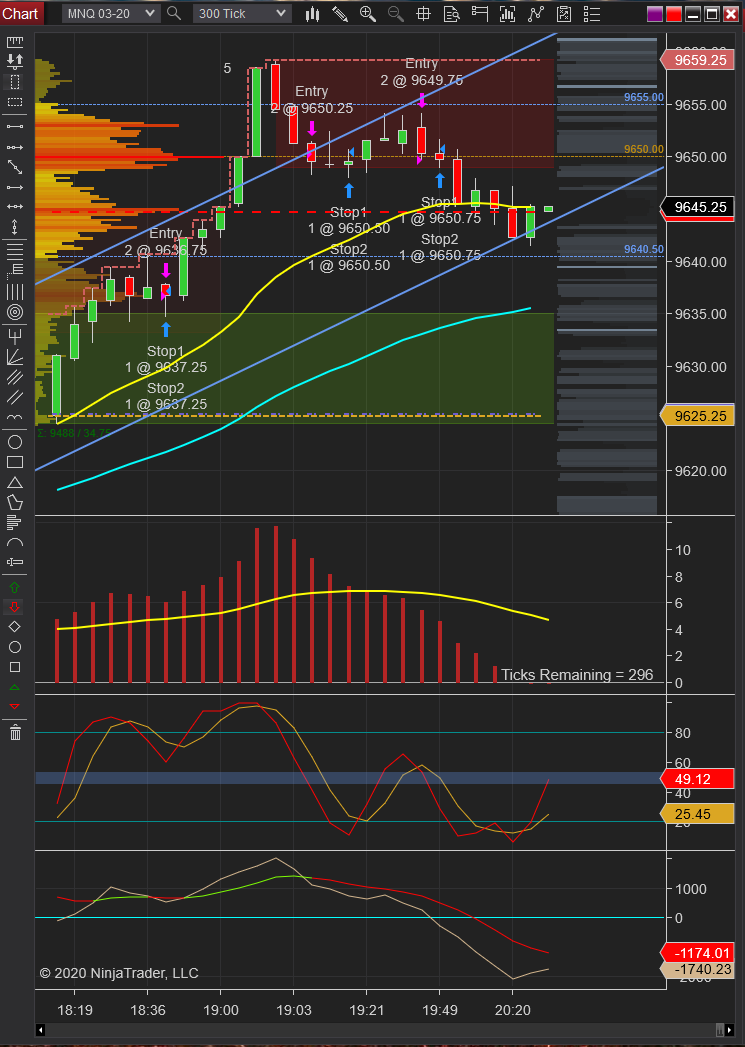
Task: Click the red window link swatch
Action: [673, 13]
